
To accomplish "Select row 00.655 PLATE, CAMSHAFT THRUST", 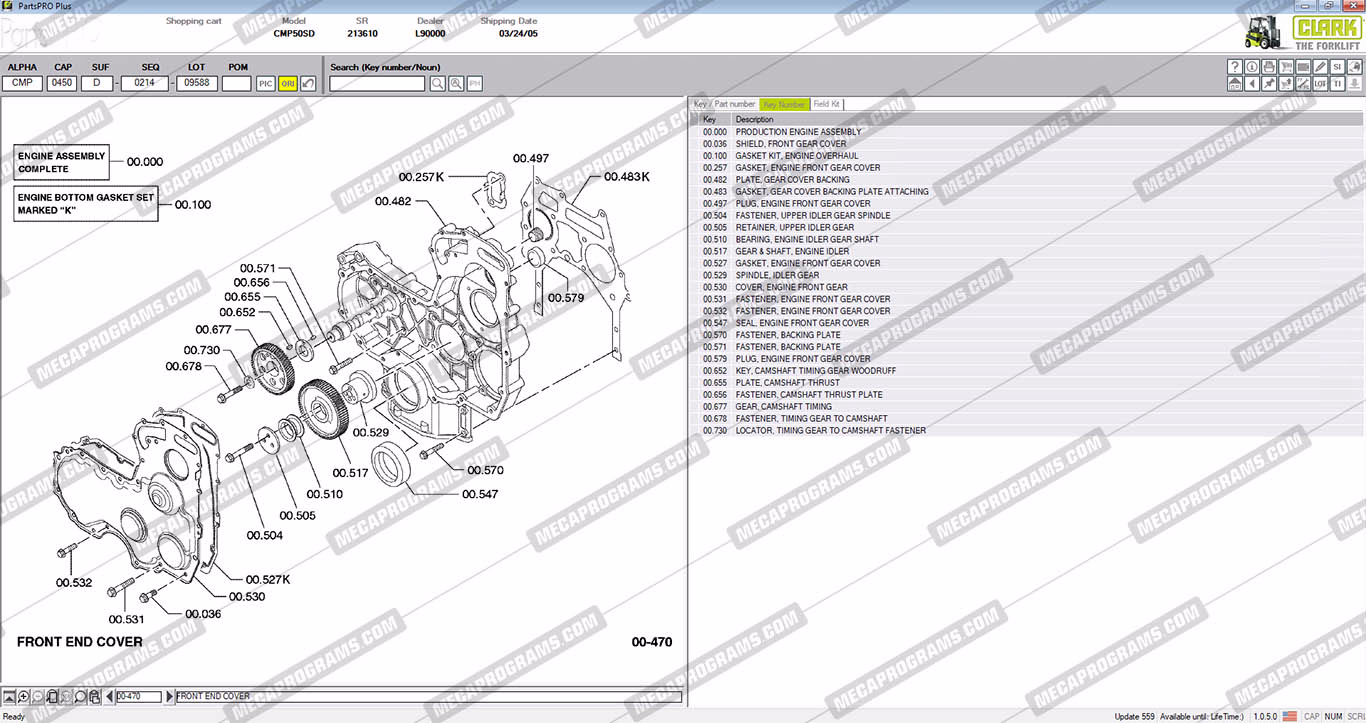I will pos(1028,382).
